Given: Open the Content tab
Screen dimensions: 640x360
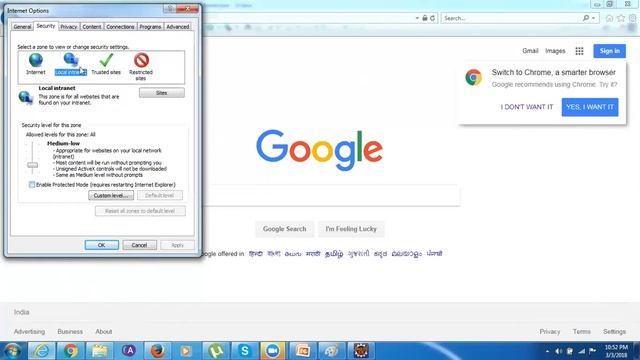Looking at the screenshot, I should point(91,27).
